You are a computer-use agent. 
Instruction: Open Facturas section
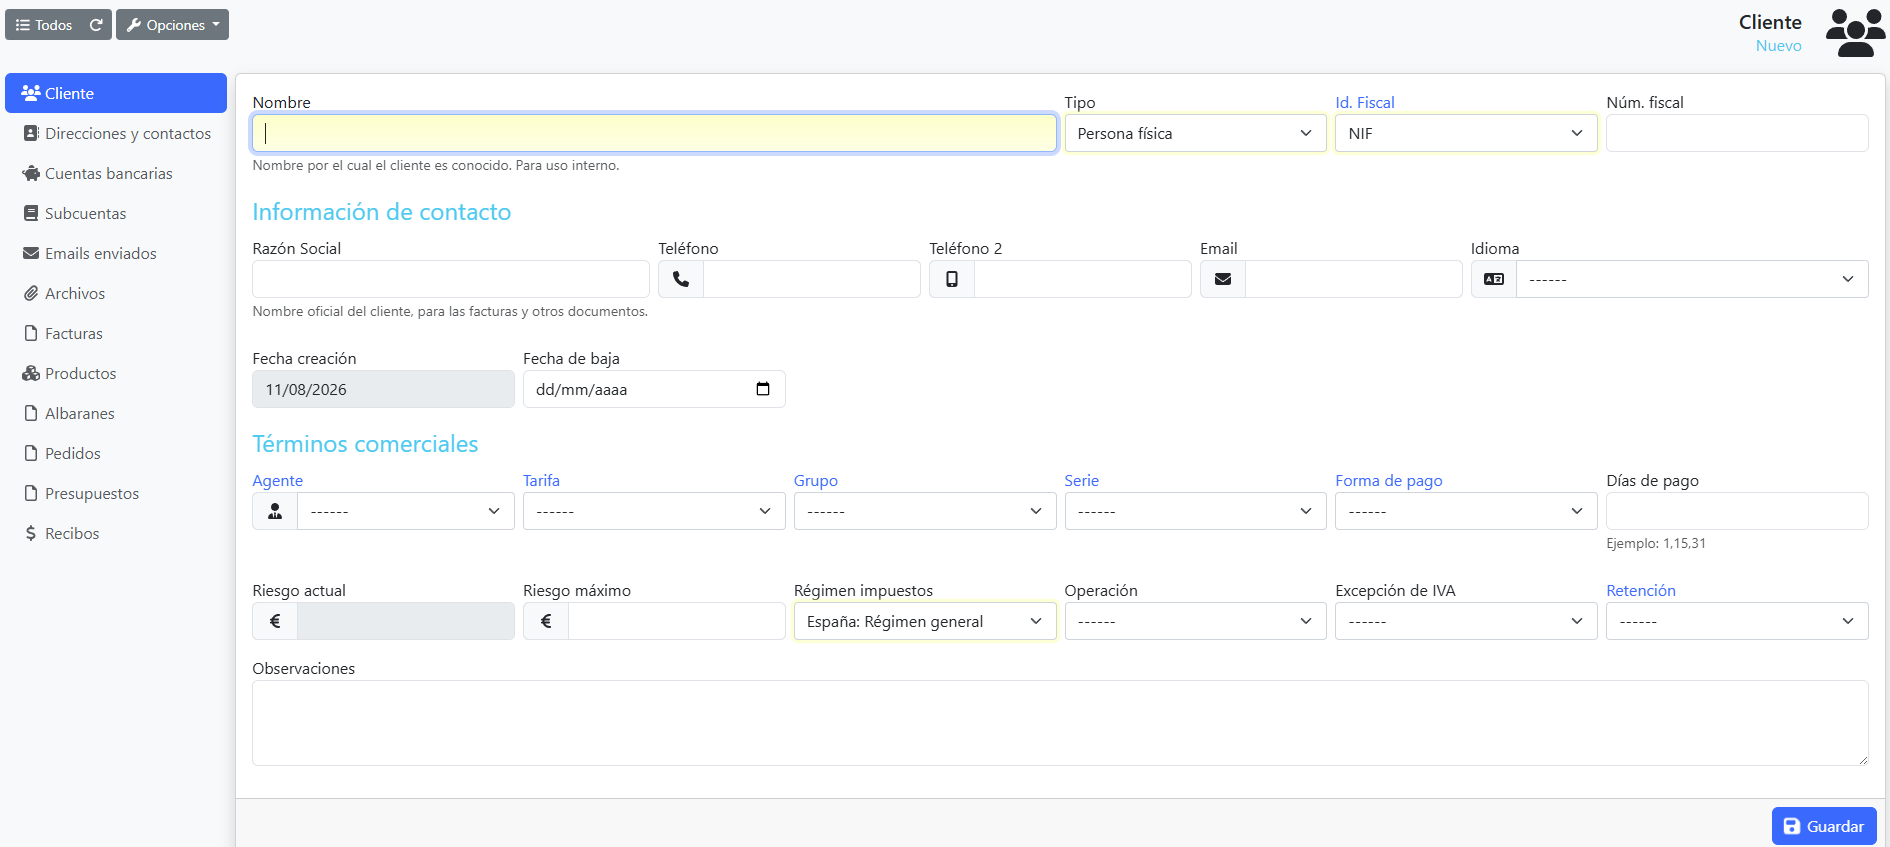(116, 333)
